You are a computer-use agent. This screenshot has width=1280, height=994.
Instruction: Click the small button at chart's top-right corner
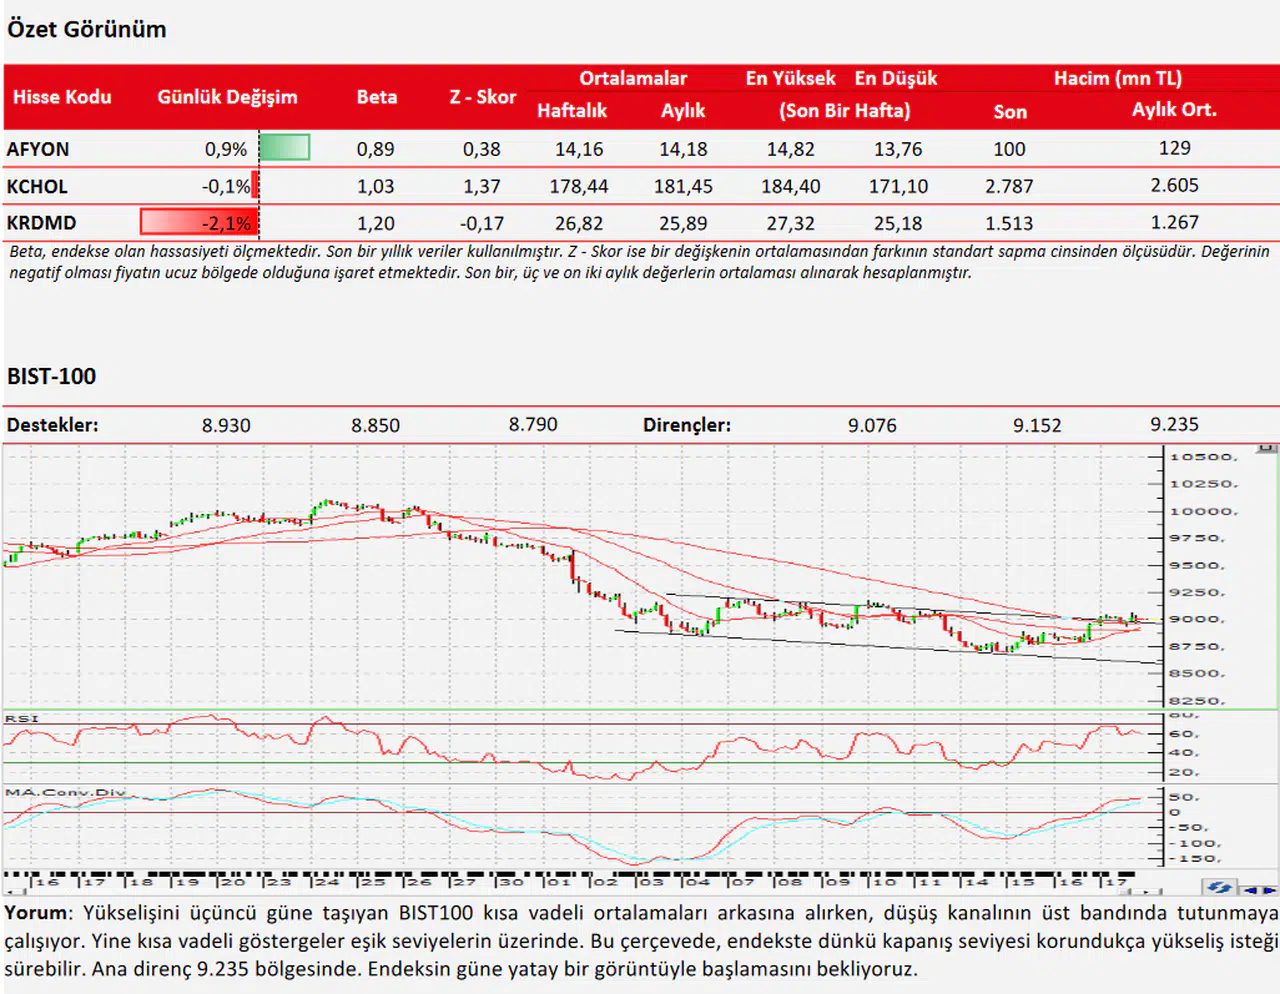tap(1267, 449)
